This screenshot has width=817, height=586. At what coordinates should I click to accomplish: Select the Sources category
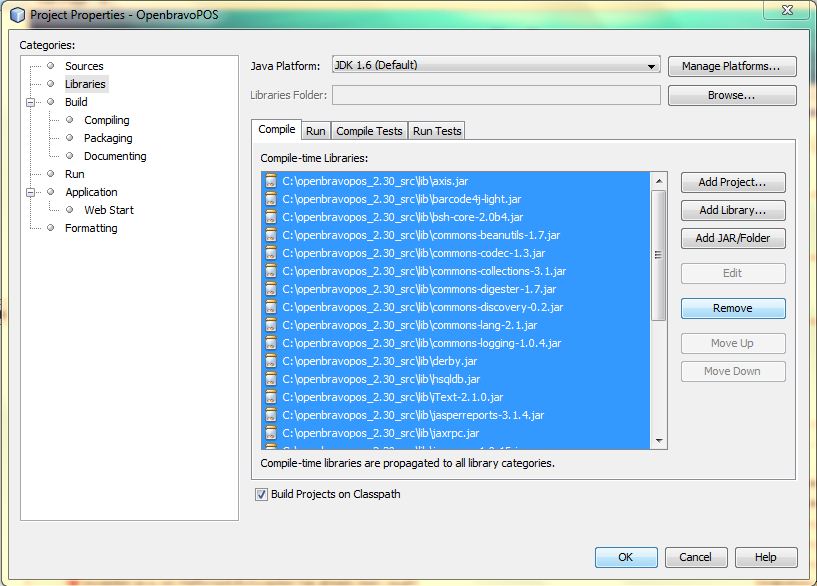(x=84, y=66)
